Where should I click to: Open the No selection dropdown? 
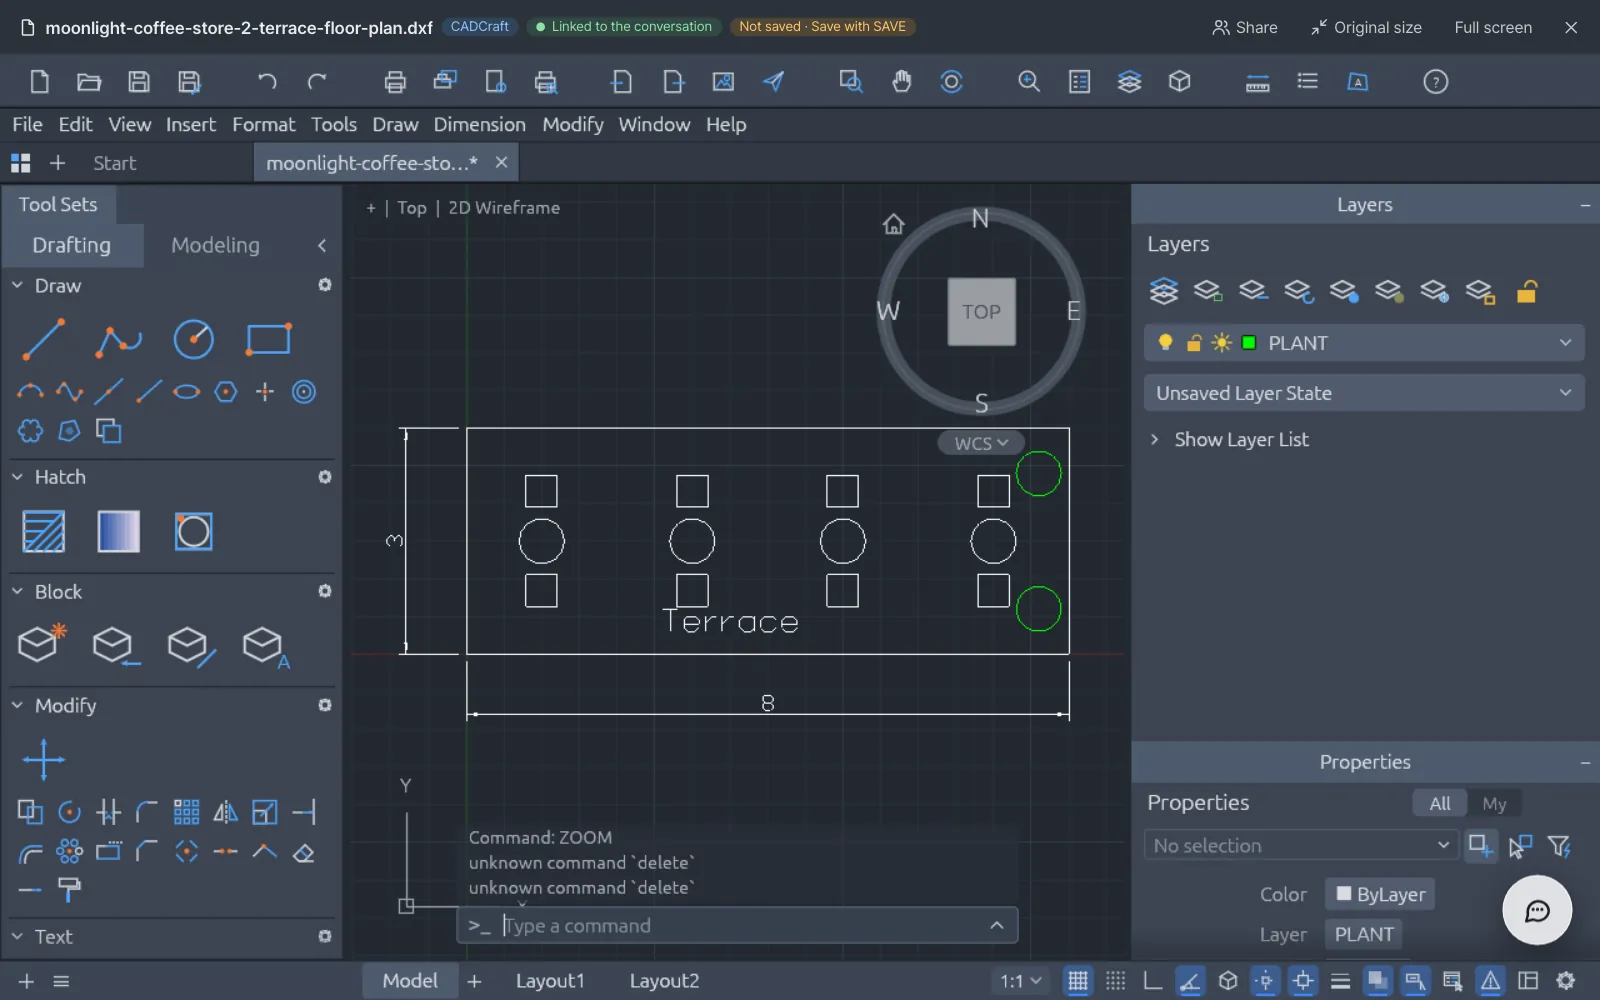coord(1301,845)
